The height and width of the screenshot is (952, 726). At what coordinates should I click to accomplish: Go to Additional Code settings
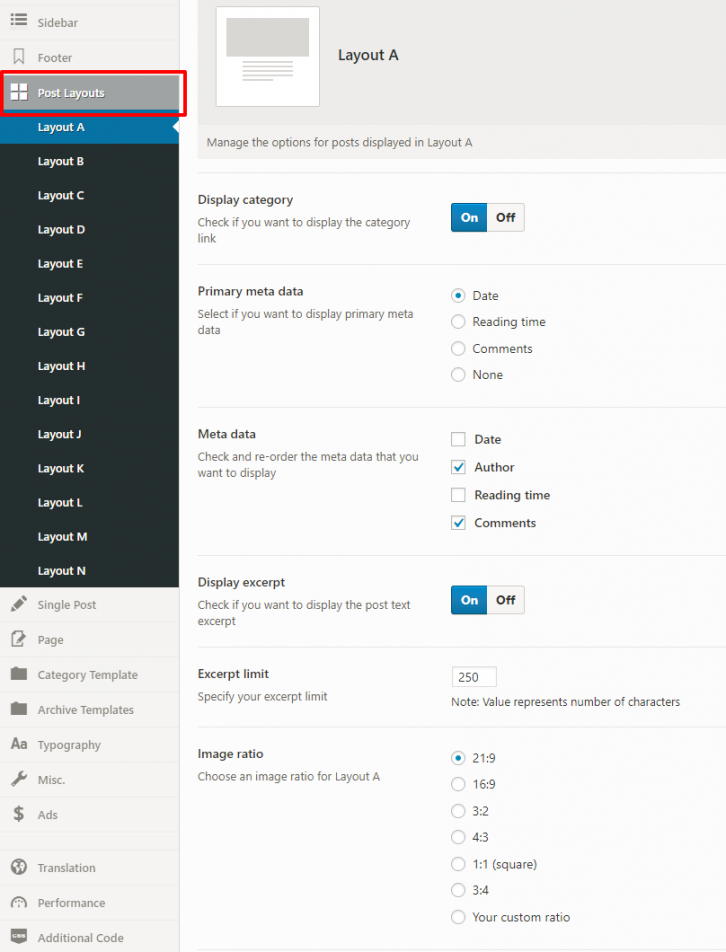pos(80,937)
